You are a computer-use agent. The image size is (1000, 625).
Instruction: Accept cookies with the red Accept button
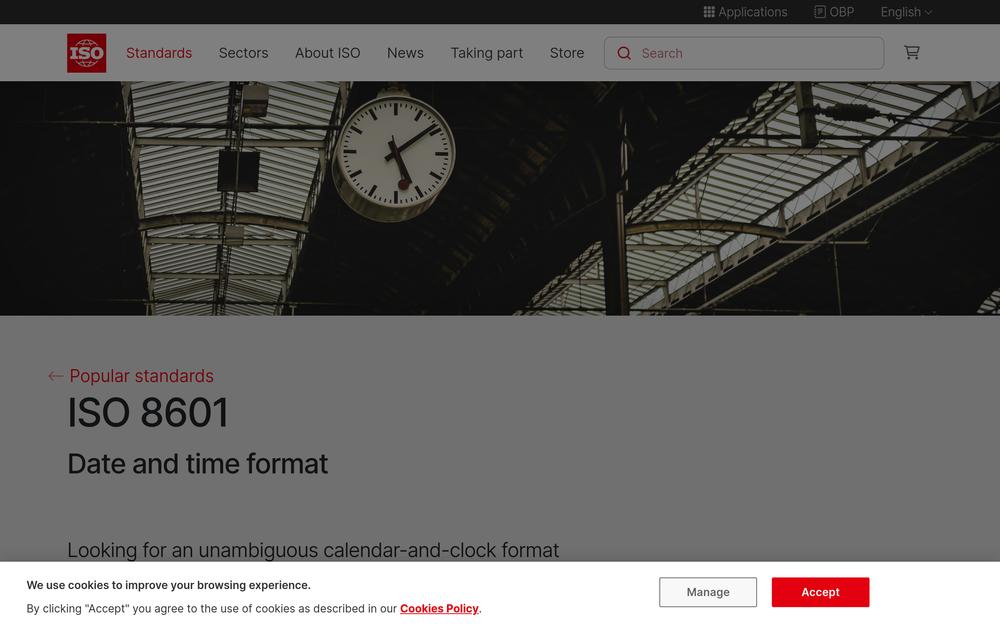[x=820, y=592]
